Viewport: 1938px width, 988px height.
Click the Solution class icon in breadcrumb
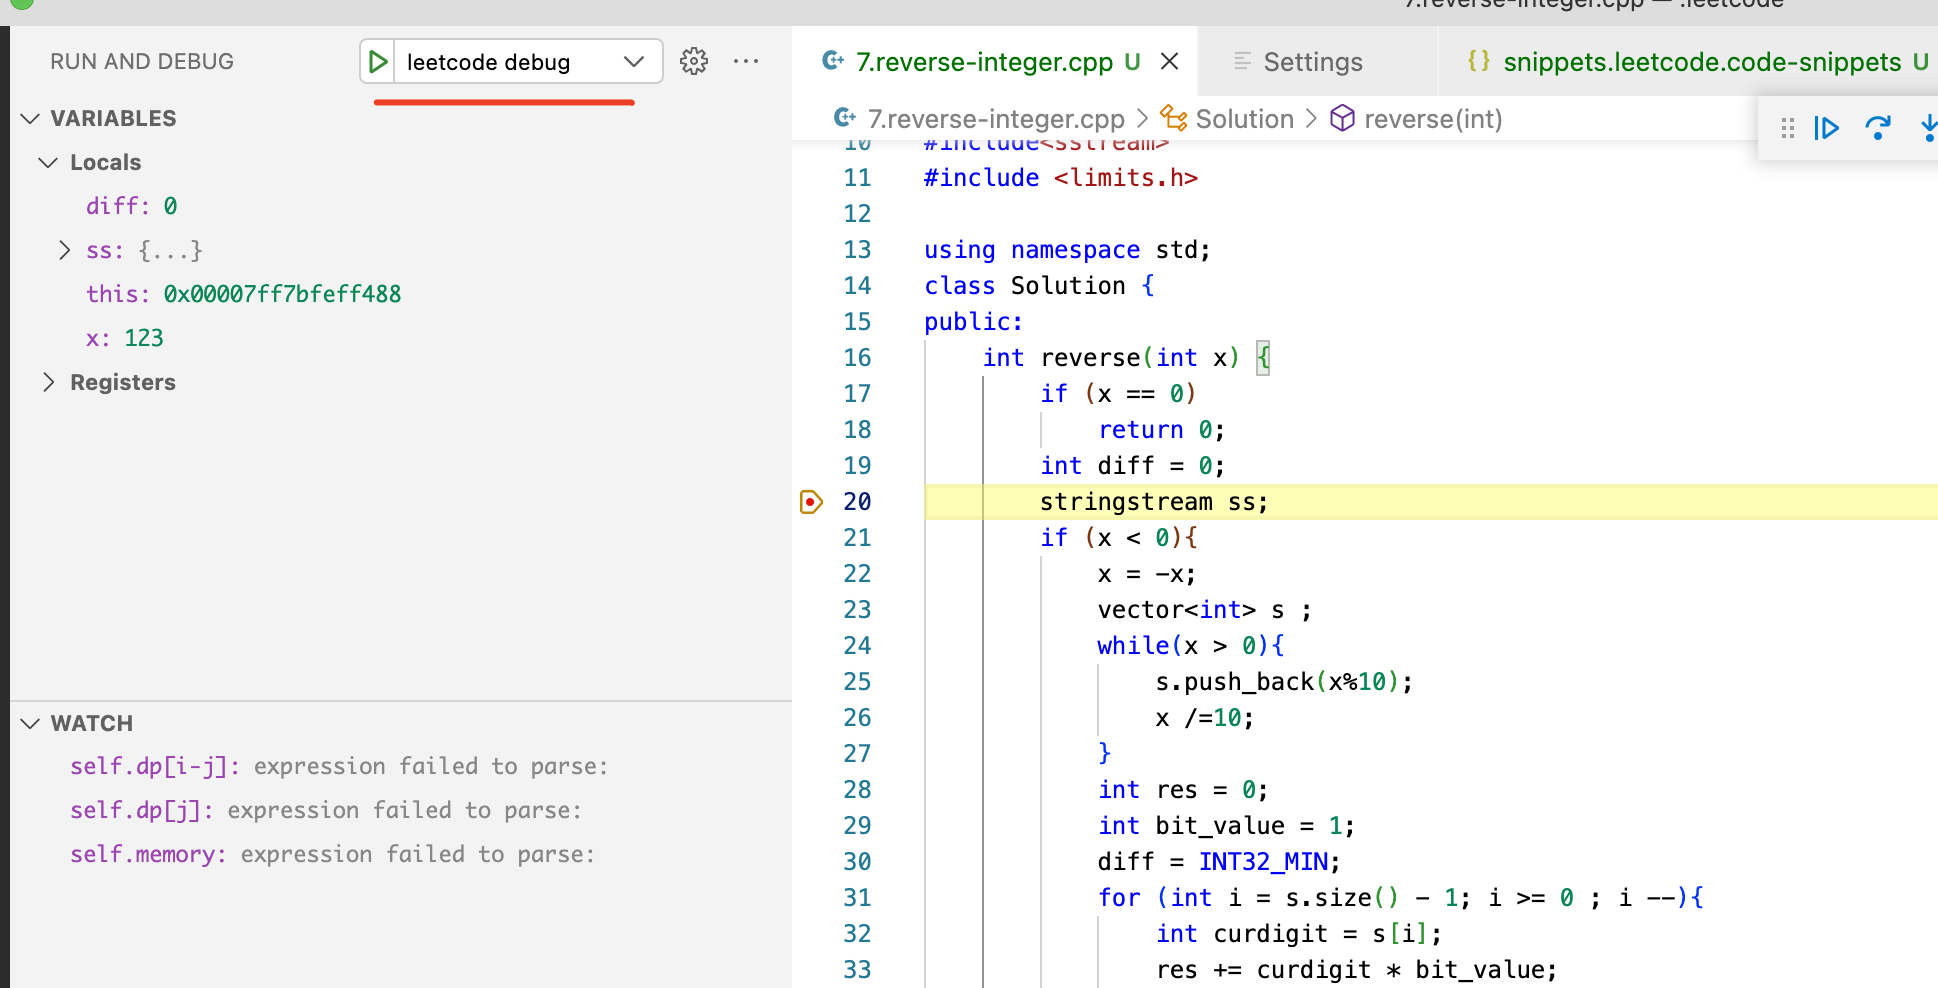point(1173,119)
